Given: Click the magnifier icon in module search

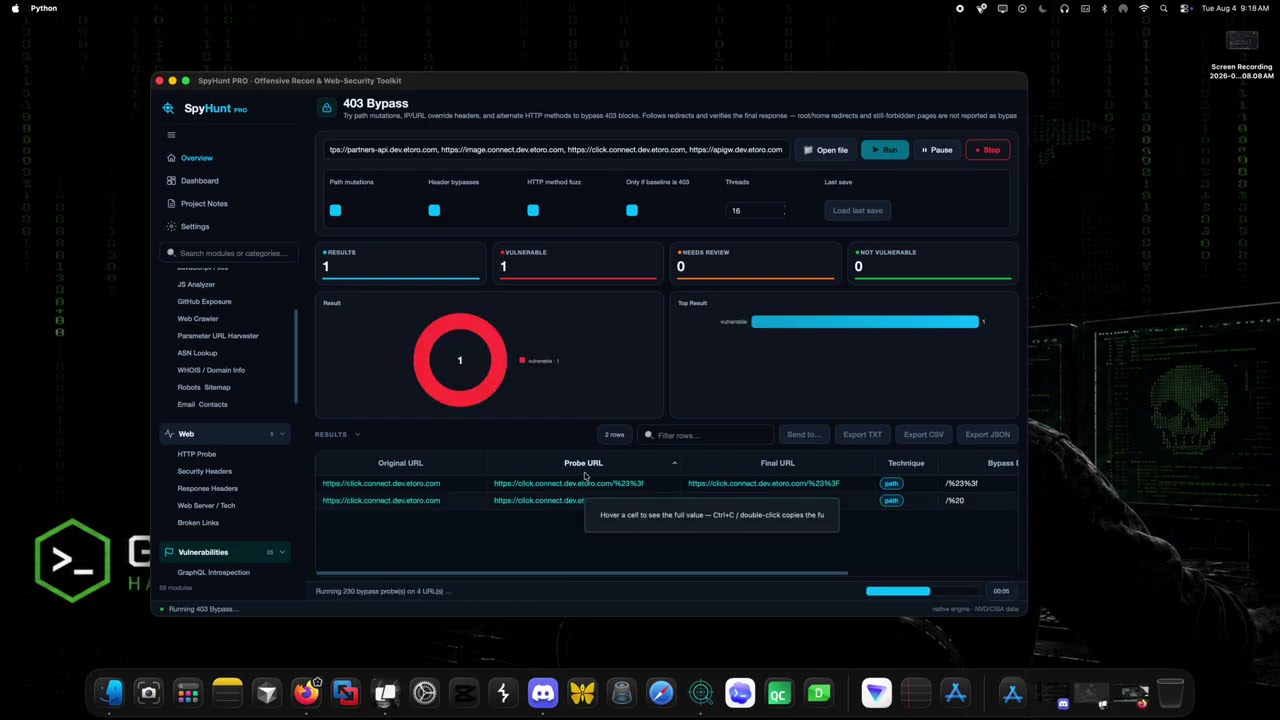Looking at the screenshot, I should [x=171, y=253].
